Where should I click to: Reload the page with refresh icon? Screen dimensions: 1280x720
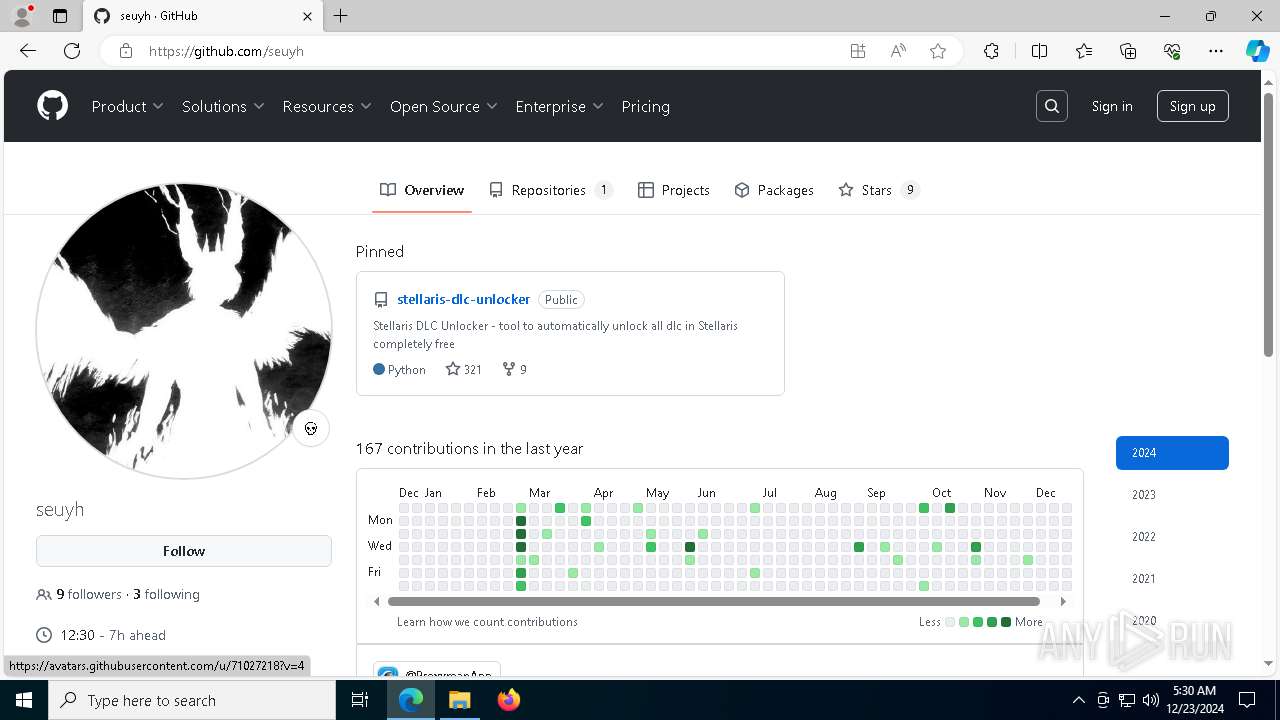[72, 51]
